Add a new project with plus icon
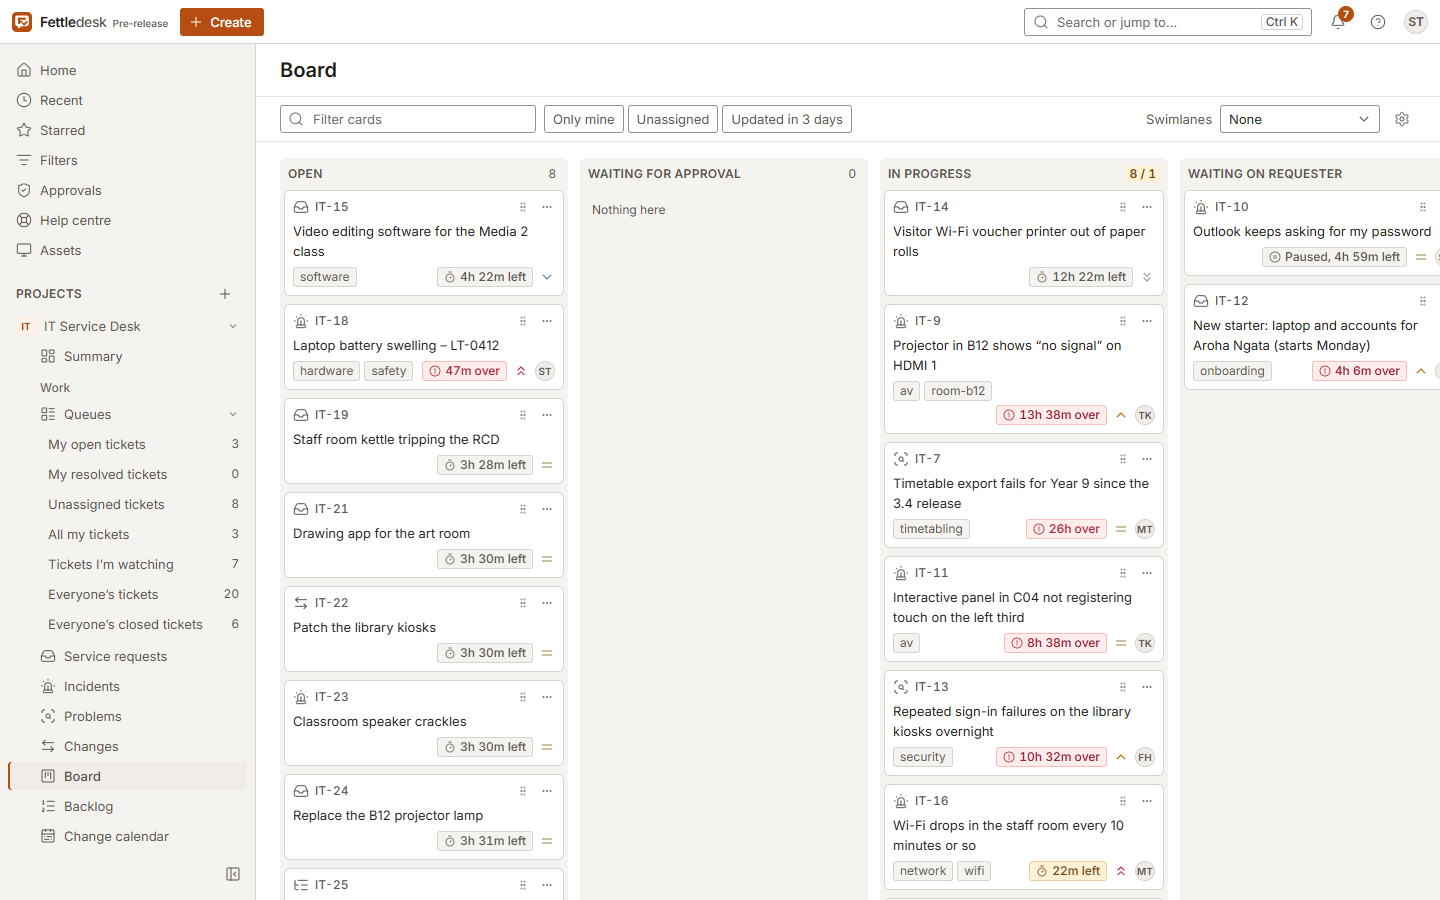Screen dimensions: 1440x900 225,294
